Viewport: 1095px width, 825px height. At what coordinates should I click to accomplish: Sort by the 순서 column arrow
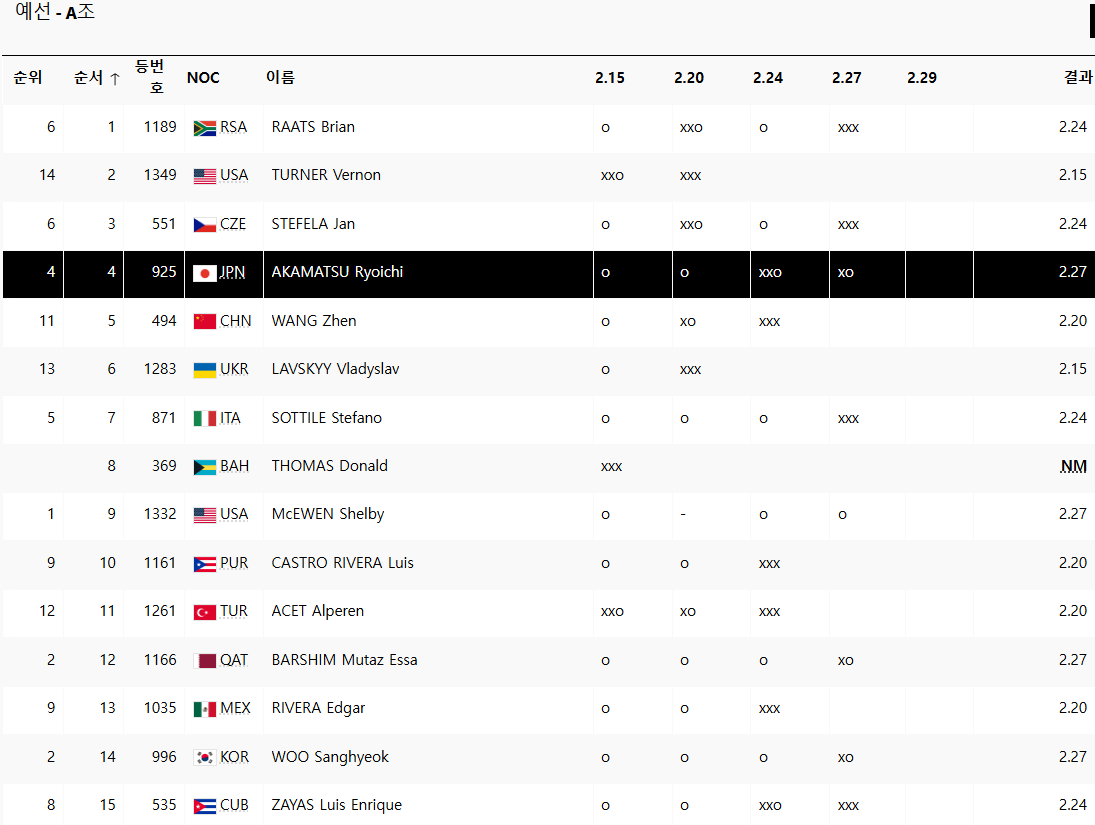pyautogui.click(x=115, y=78)
